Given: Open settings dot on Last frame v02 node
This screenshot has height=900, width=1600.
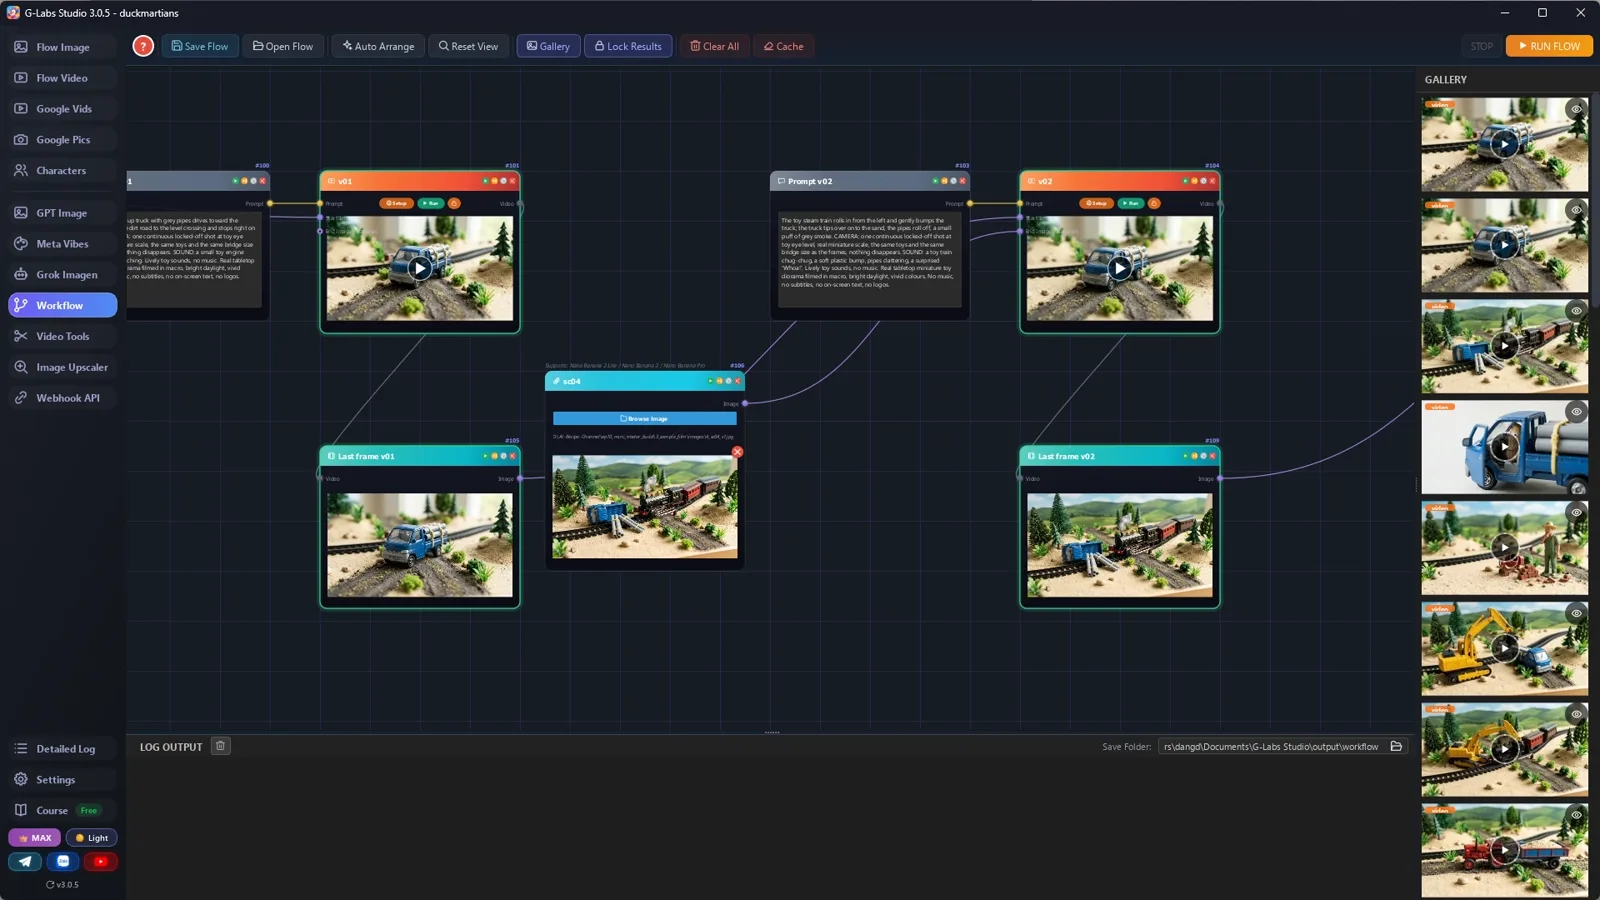Looking at the screenshot, I should (1203, 456).
